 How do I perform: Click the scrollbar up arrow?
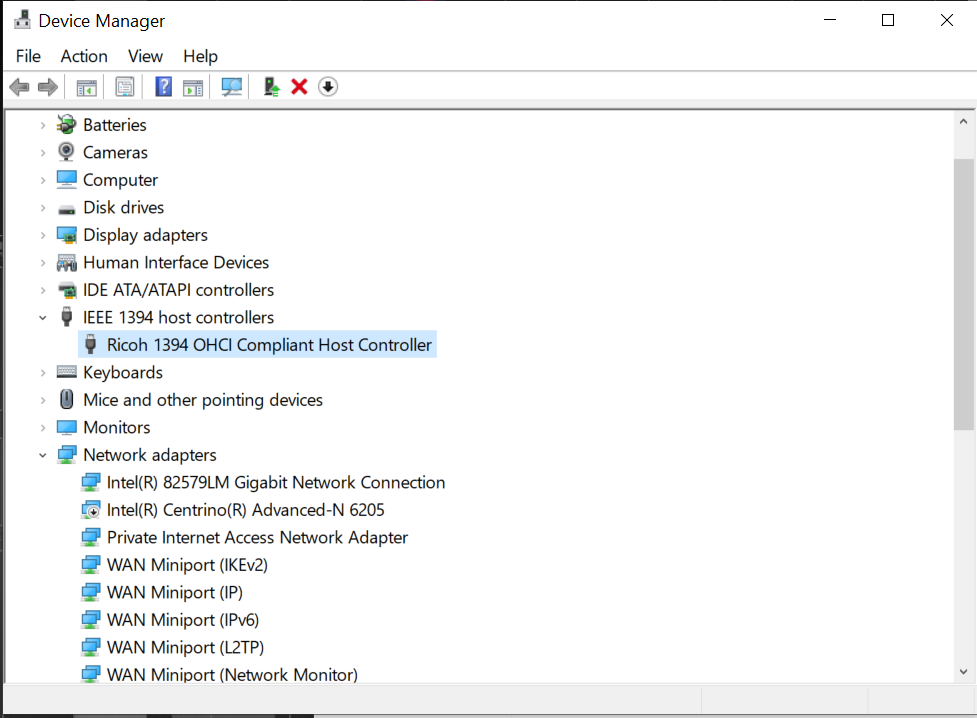click(963, 122)
